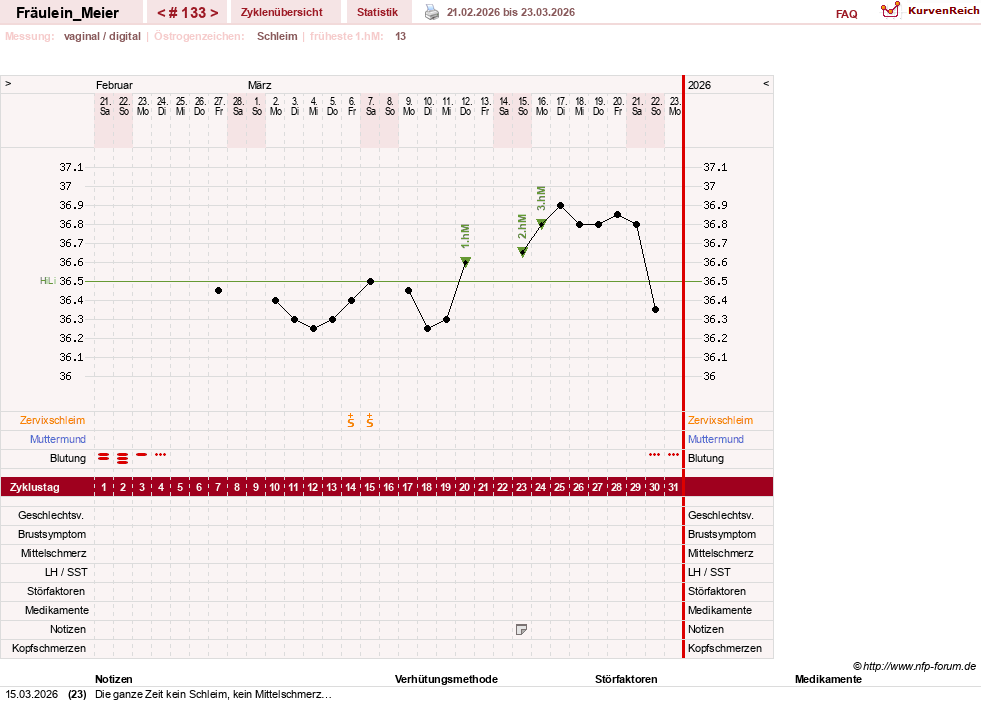Open the note icon on cycle day 23

tap(521, 629)
